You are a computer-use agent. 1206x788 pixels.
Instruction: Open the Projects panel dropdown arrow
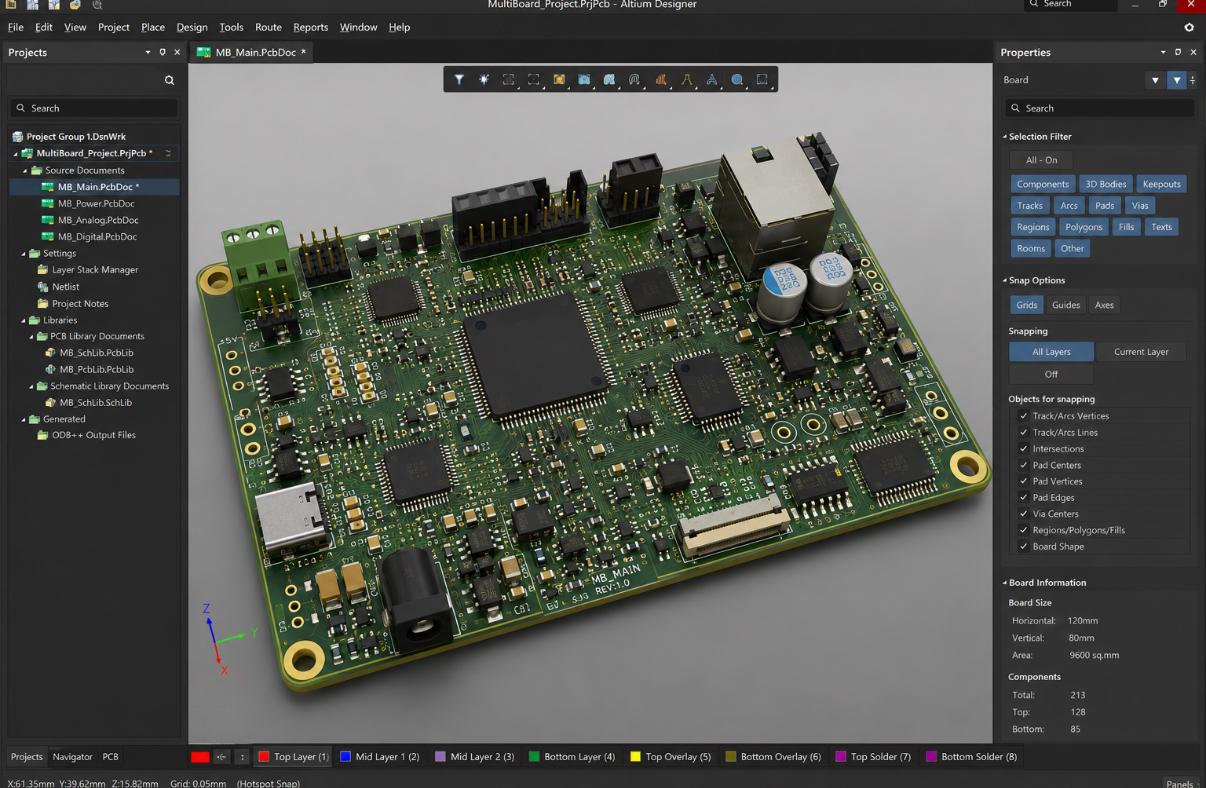click(x=148, y=52)
